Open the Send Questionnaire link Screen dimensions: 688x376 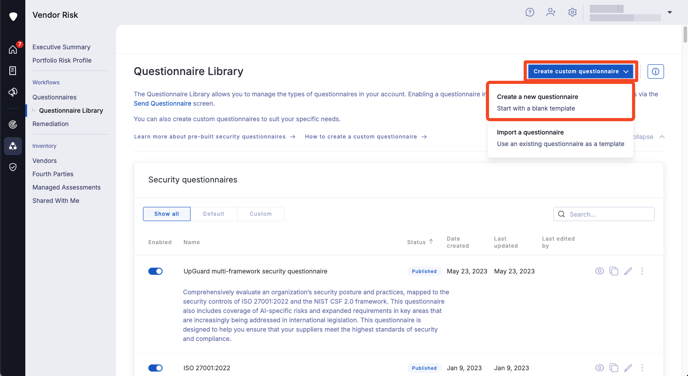pyautogui.click(x=162, y=104)
